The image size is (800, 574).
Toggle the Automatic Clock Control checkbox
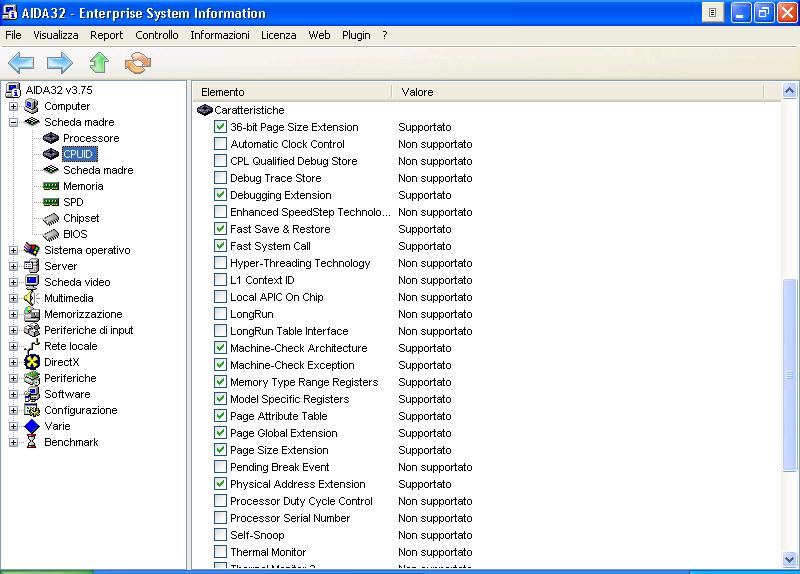[x=220, y=143]
